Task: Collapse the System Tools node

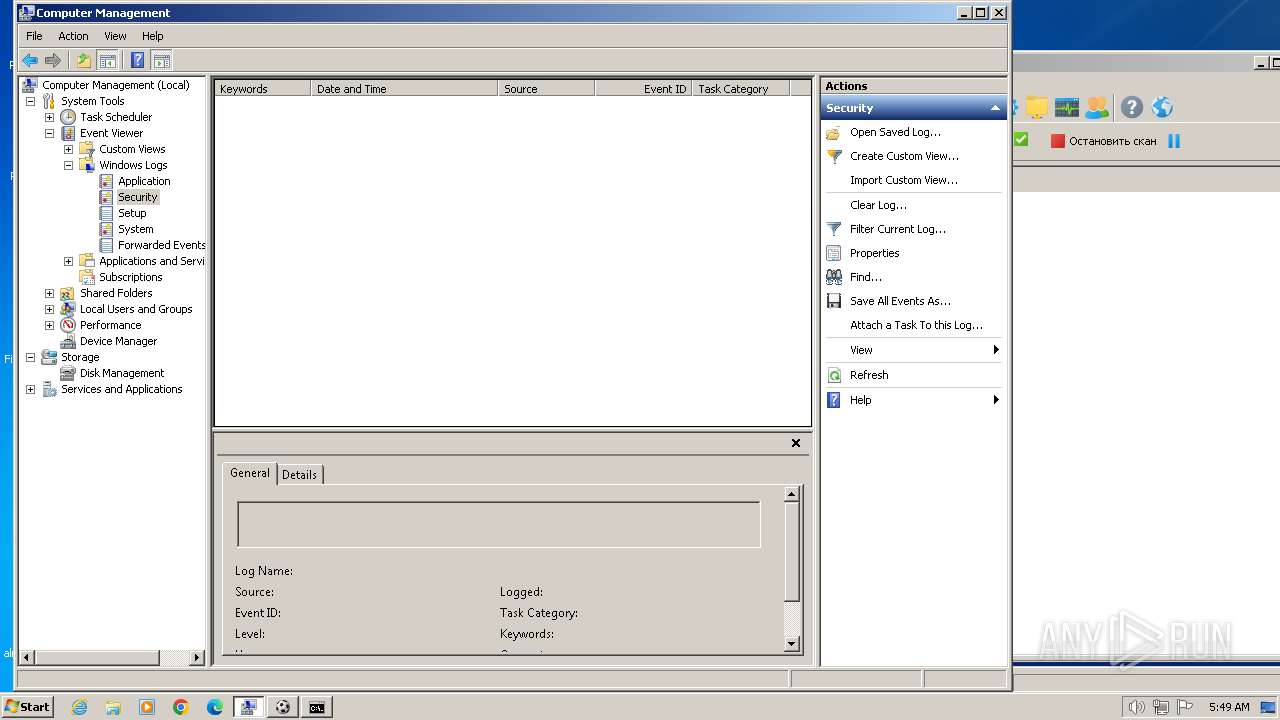Action: [30, 101]
